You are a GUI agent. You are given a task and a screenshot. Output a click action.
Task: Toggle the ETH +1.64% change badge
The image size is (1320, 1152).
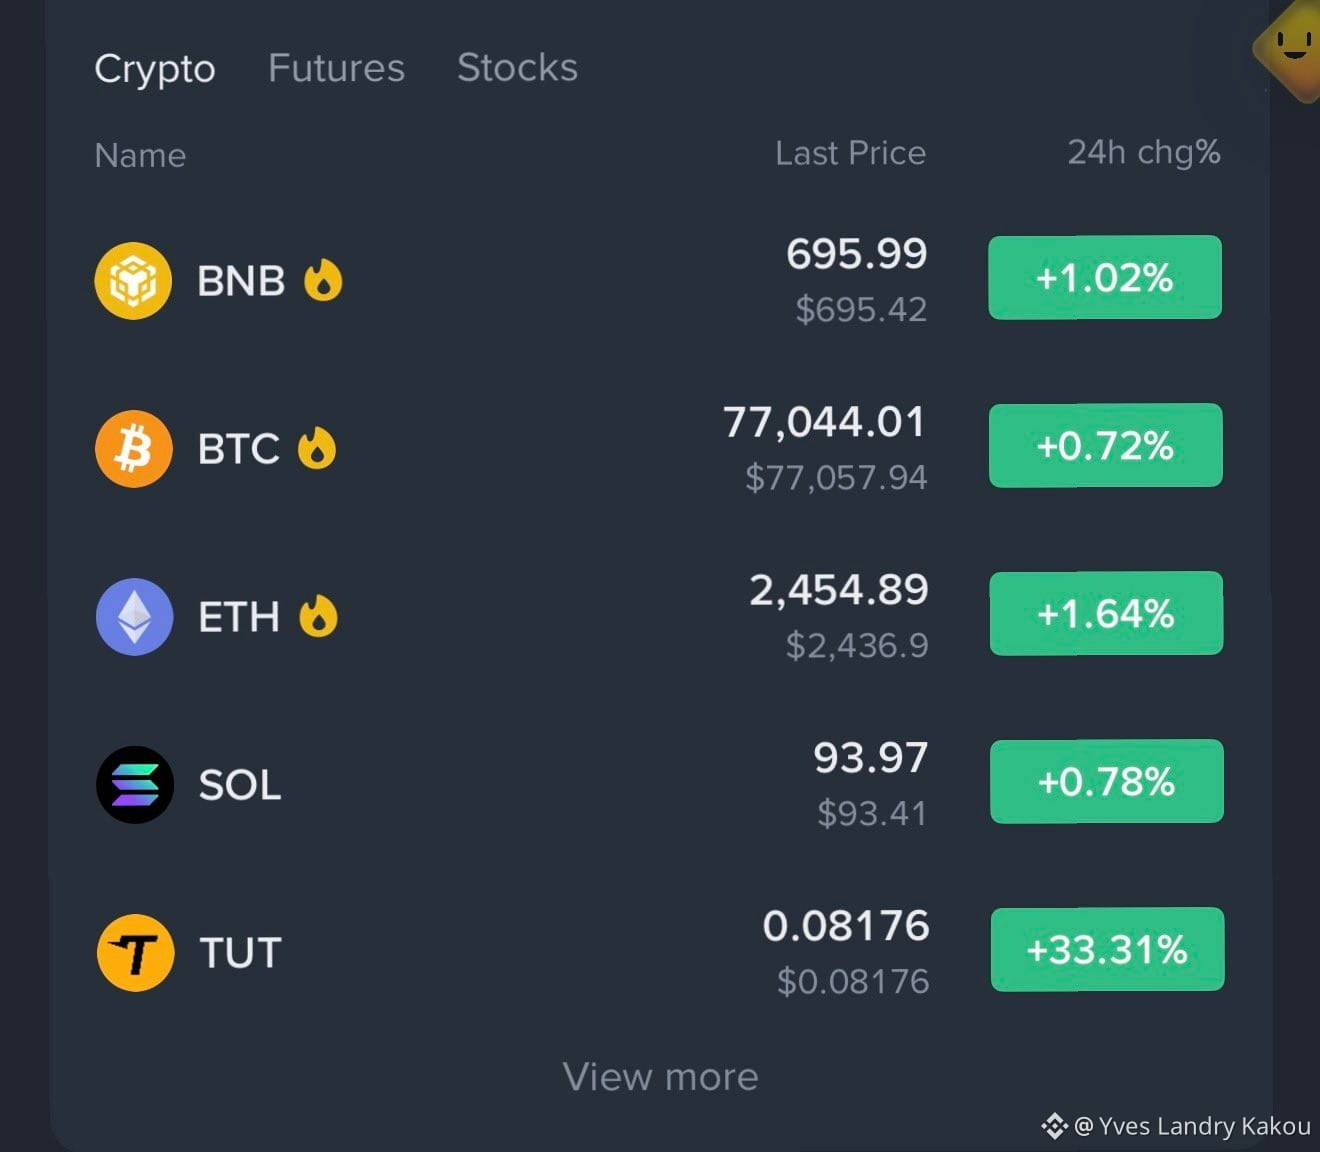(x=1106, y=614)
